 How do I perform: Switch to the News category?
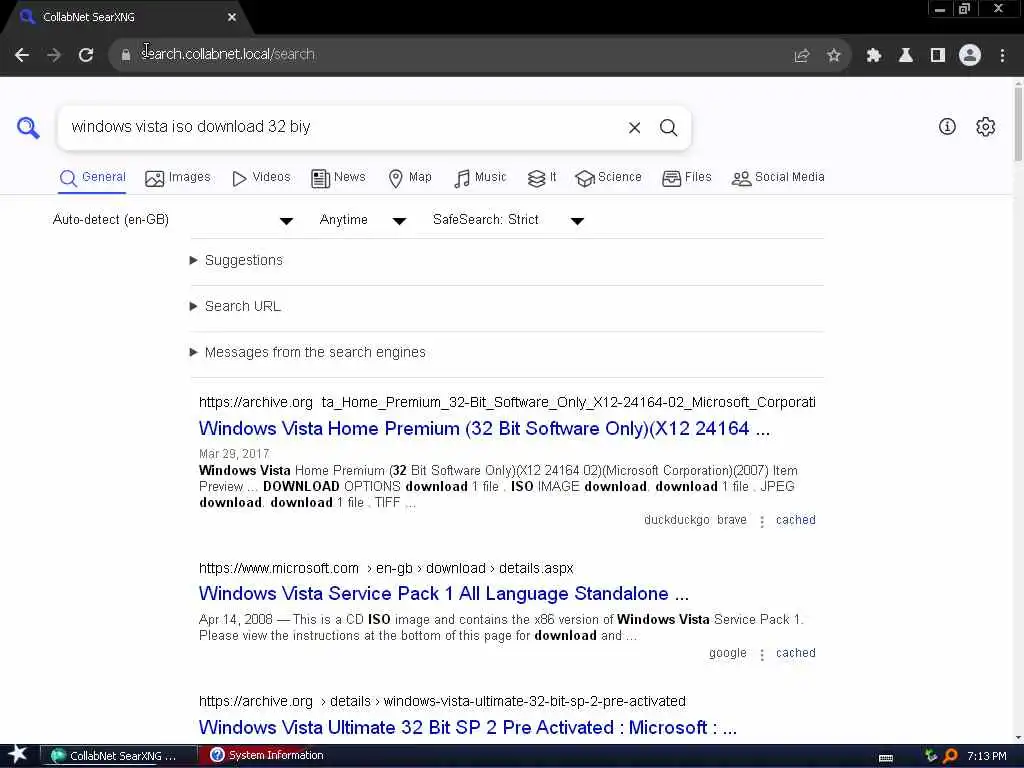click(x=338, y=178)
